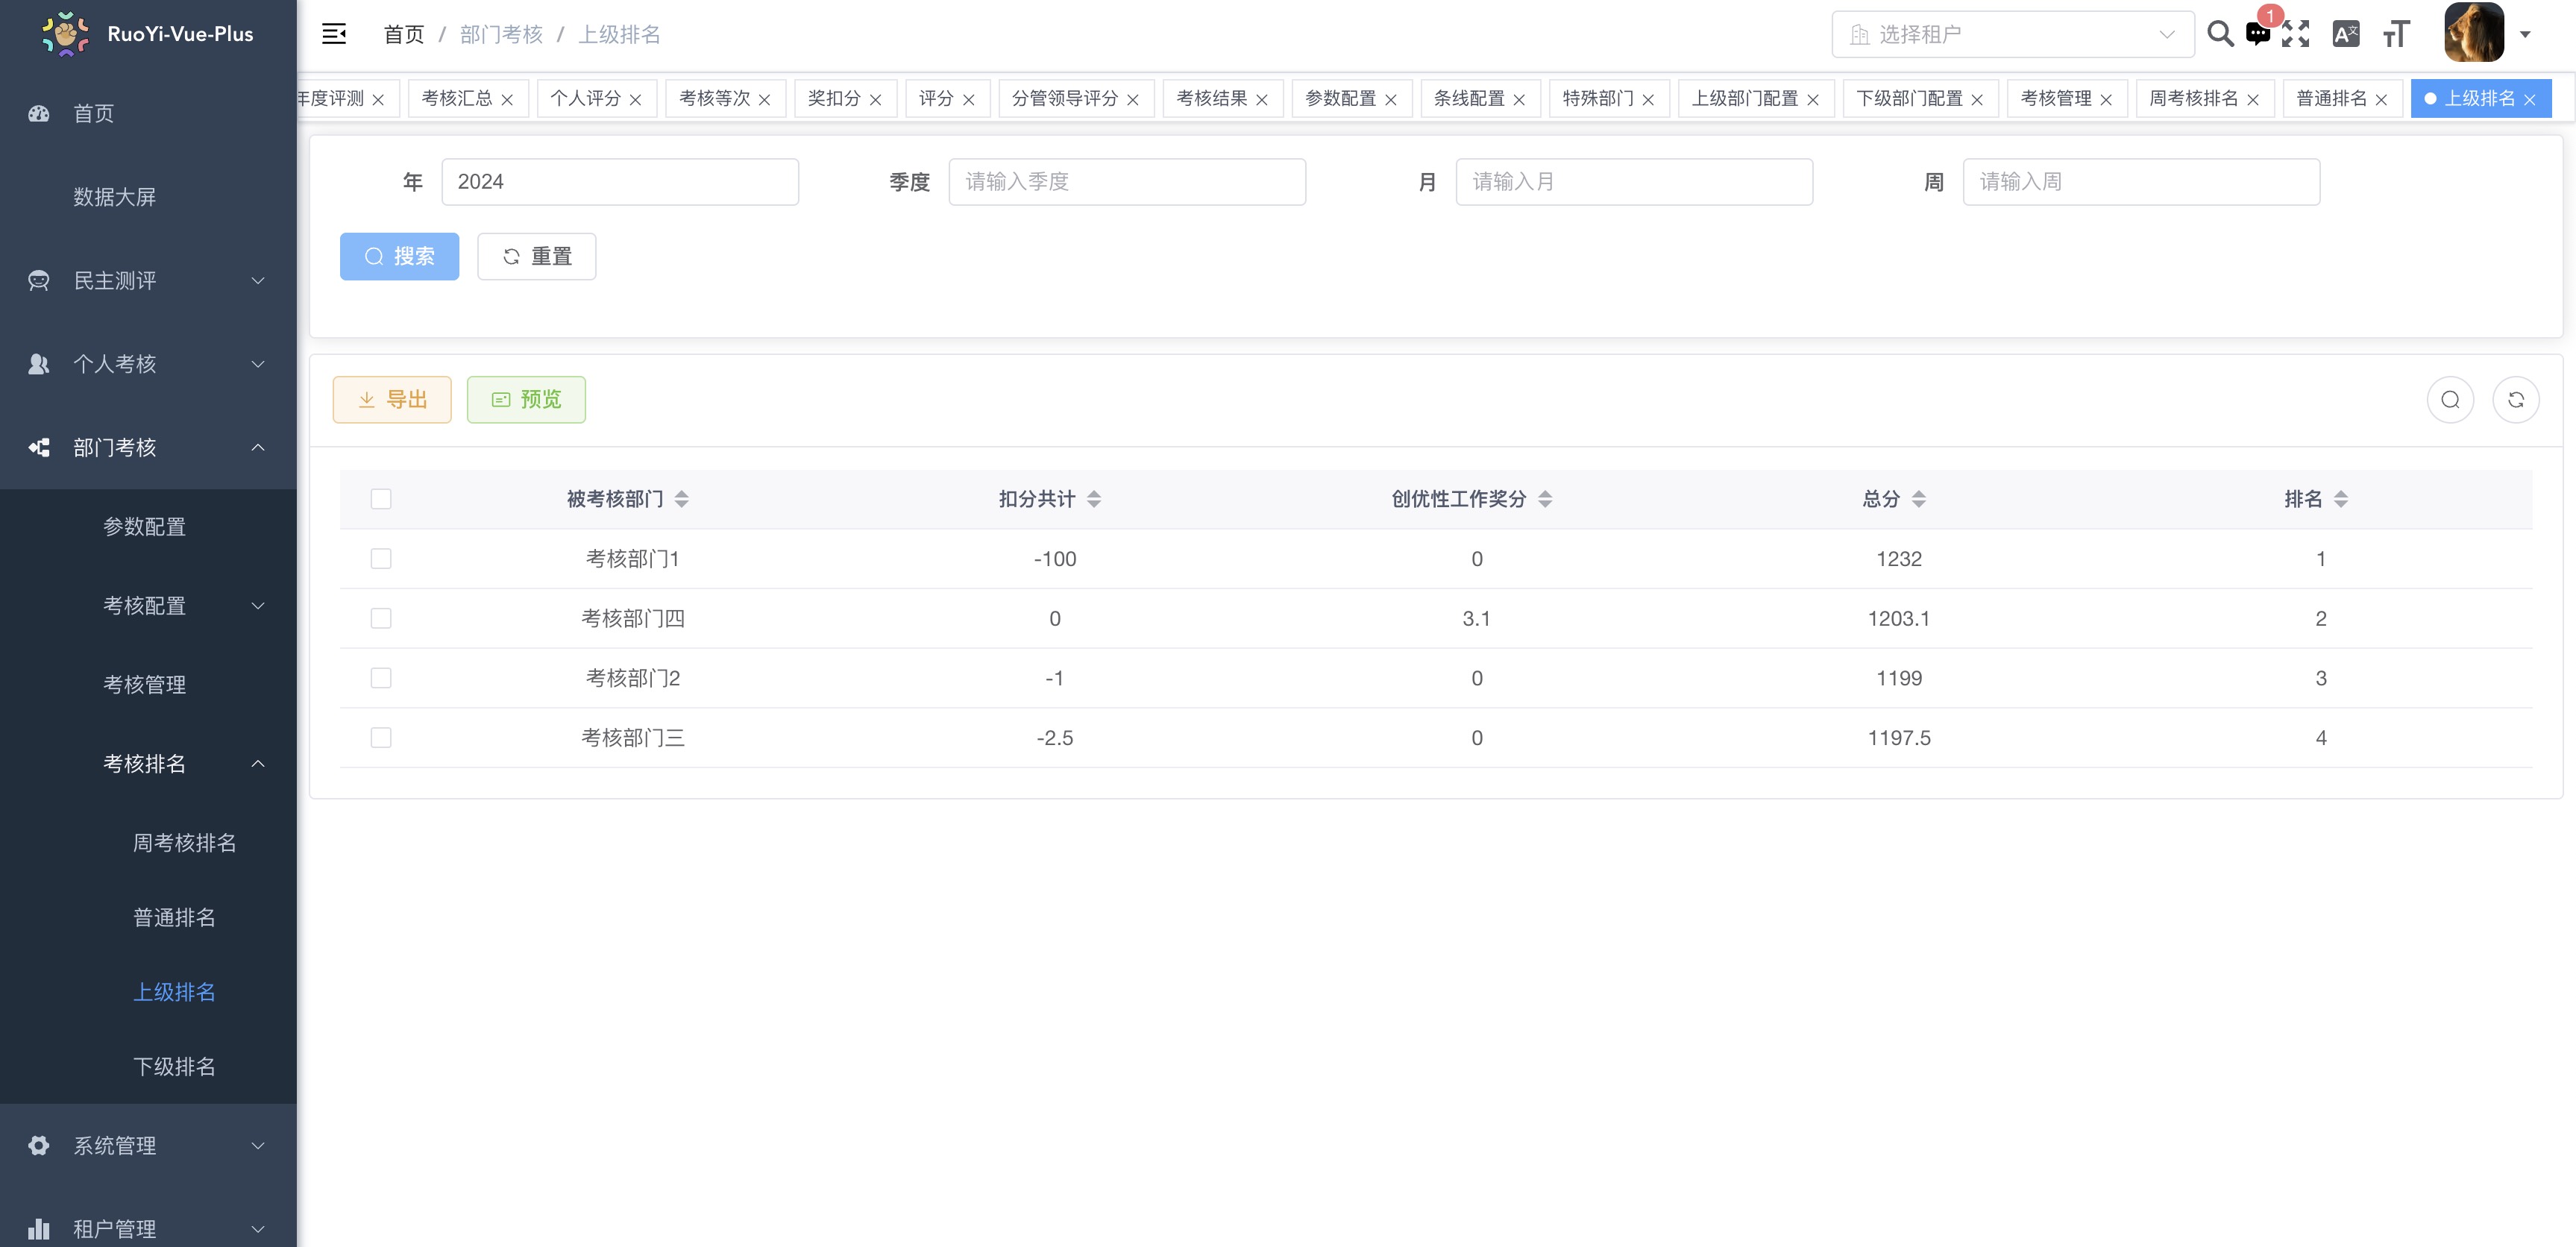The image size is (2576, 1247).
Task: Open the message notification icon
Action: [x=2258, y=34]
